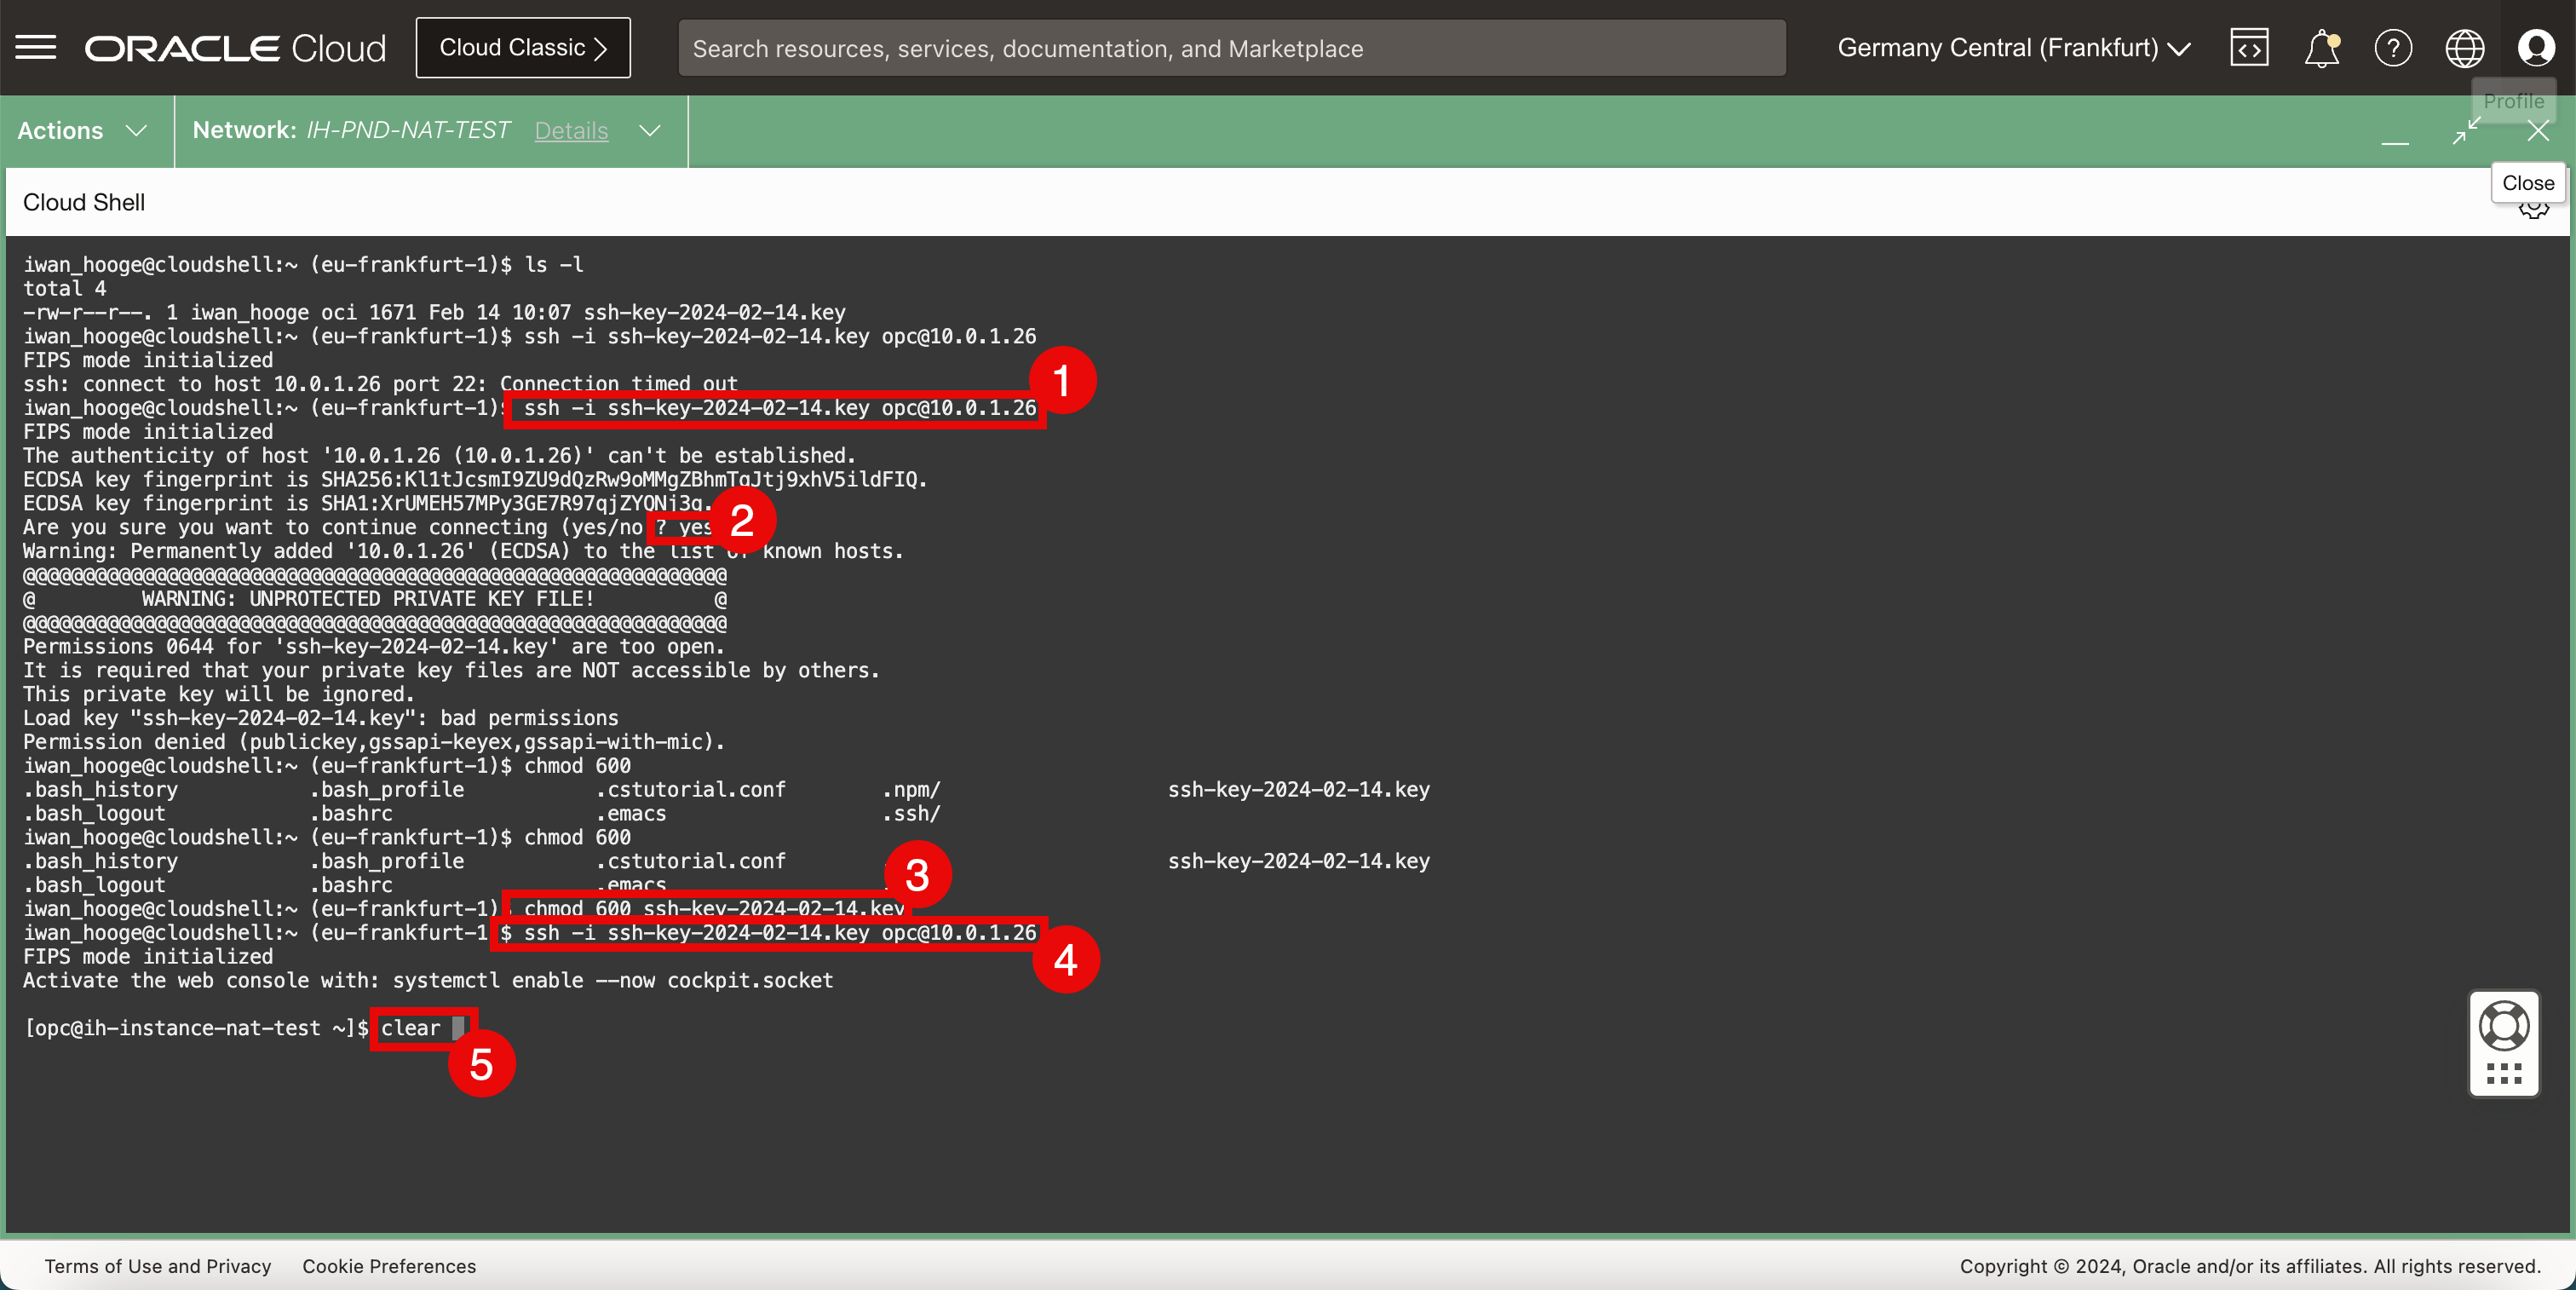Open the Help question mark menu
Screen dimensions: 2576x1290
click(2393, 48)
